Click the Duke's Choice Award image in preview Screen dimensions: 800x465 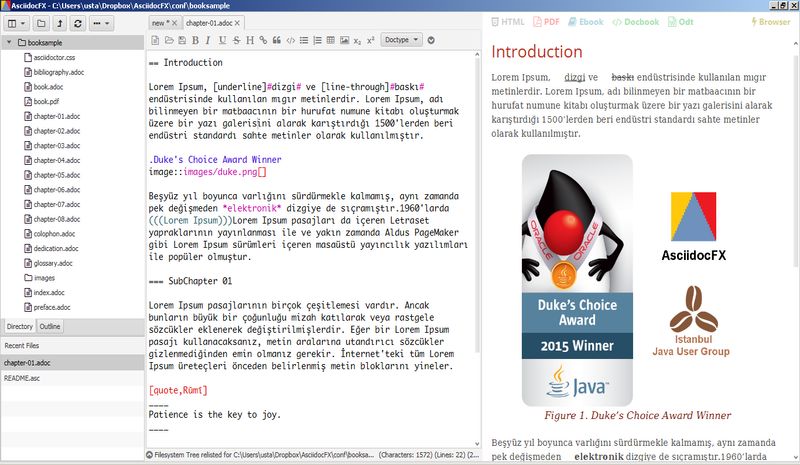[577, 280]
